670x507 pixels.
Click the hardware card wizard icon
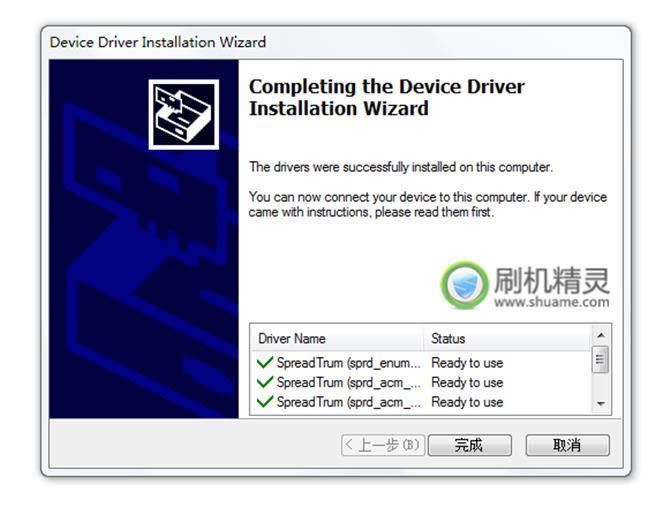pos(184,114)
